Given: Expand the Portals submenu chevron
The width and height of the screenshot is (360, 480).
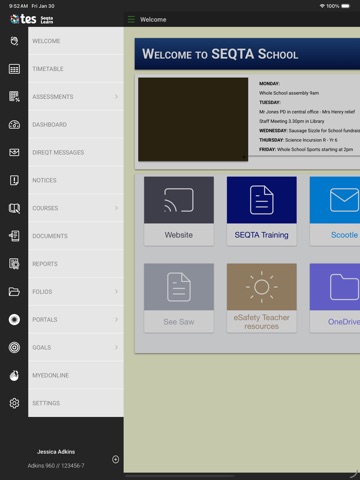Looking at the screenshot, I should click(116, 319).
